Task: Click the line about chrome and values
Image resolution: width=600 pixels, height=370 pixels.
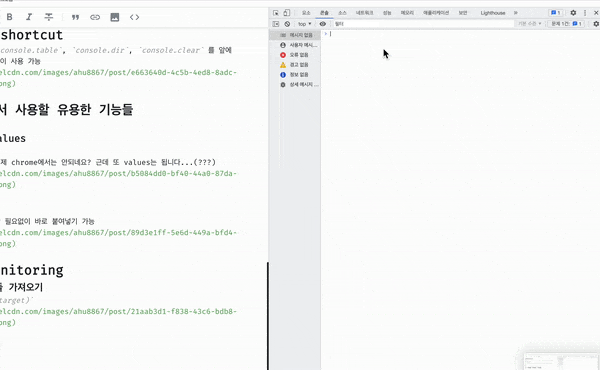Action: (x=108, y=162)
